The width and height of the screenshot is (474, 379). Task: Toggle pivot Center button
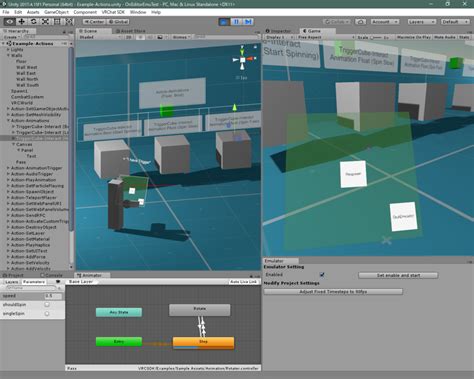coord(94,22)
